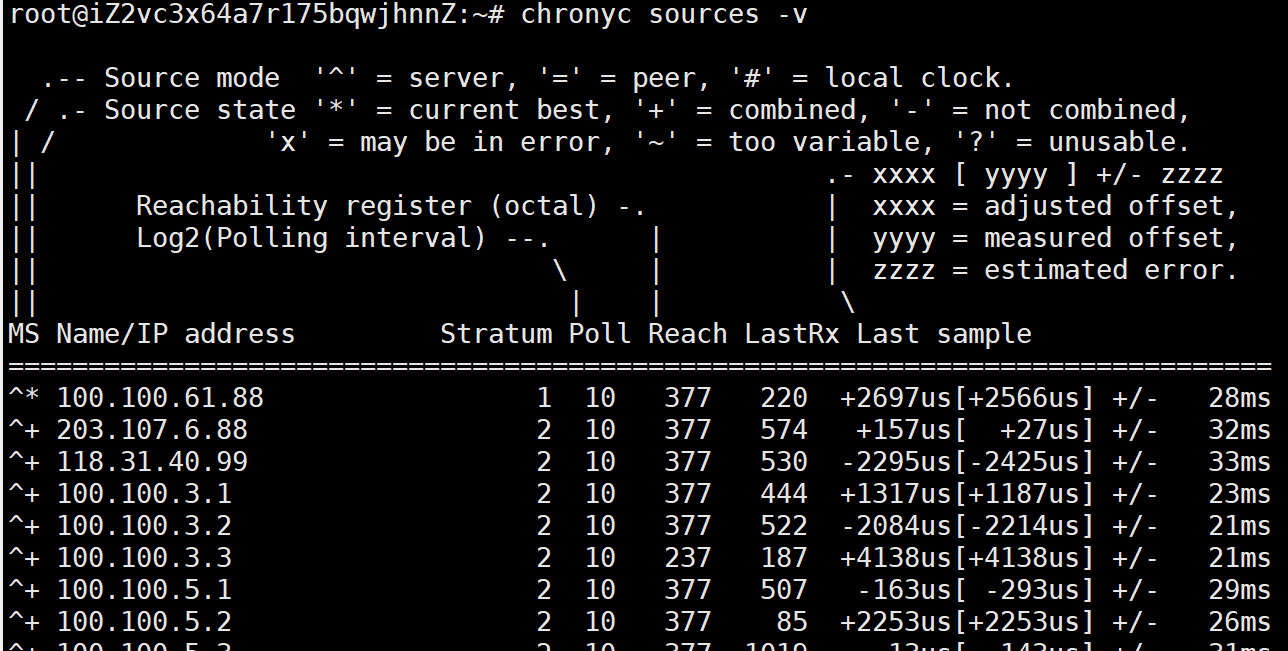Screen dimensions: 1288x651
Task: Click the Stratum column header
Action: click(497, 333)
